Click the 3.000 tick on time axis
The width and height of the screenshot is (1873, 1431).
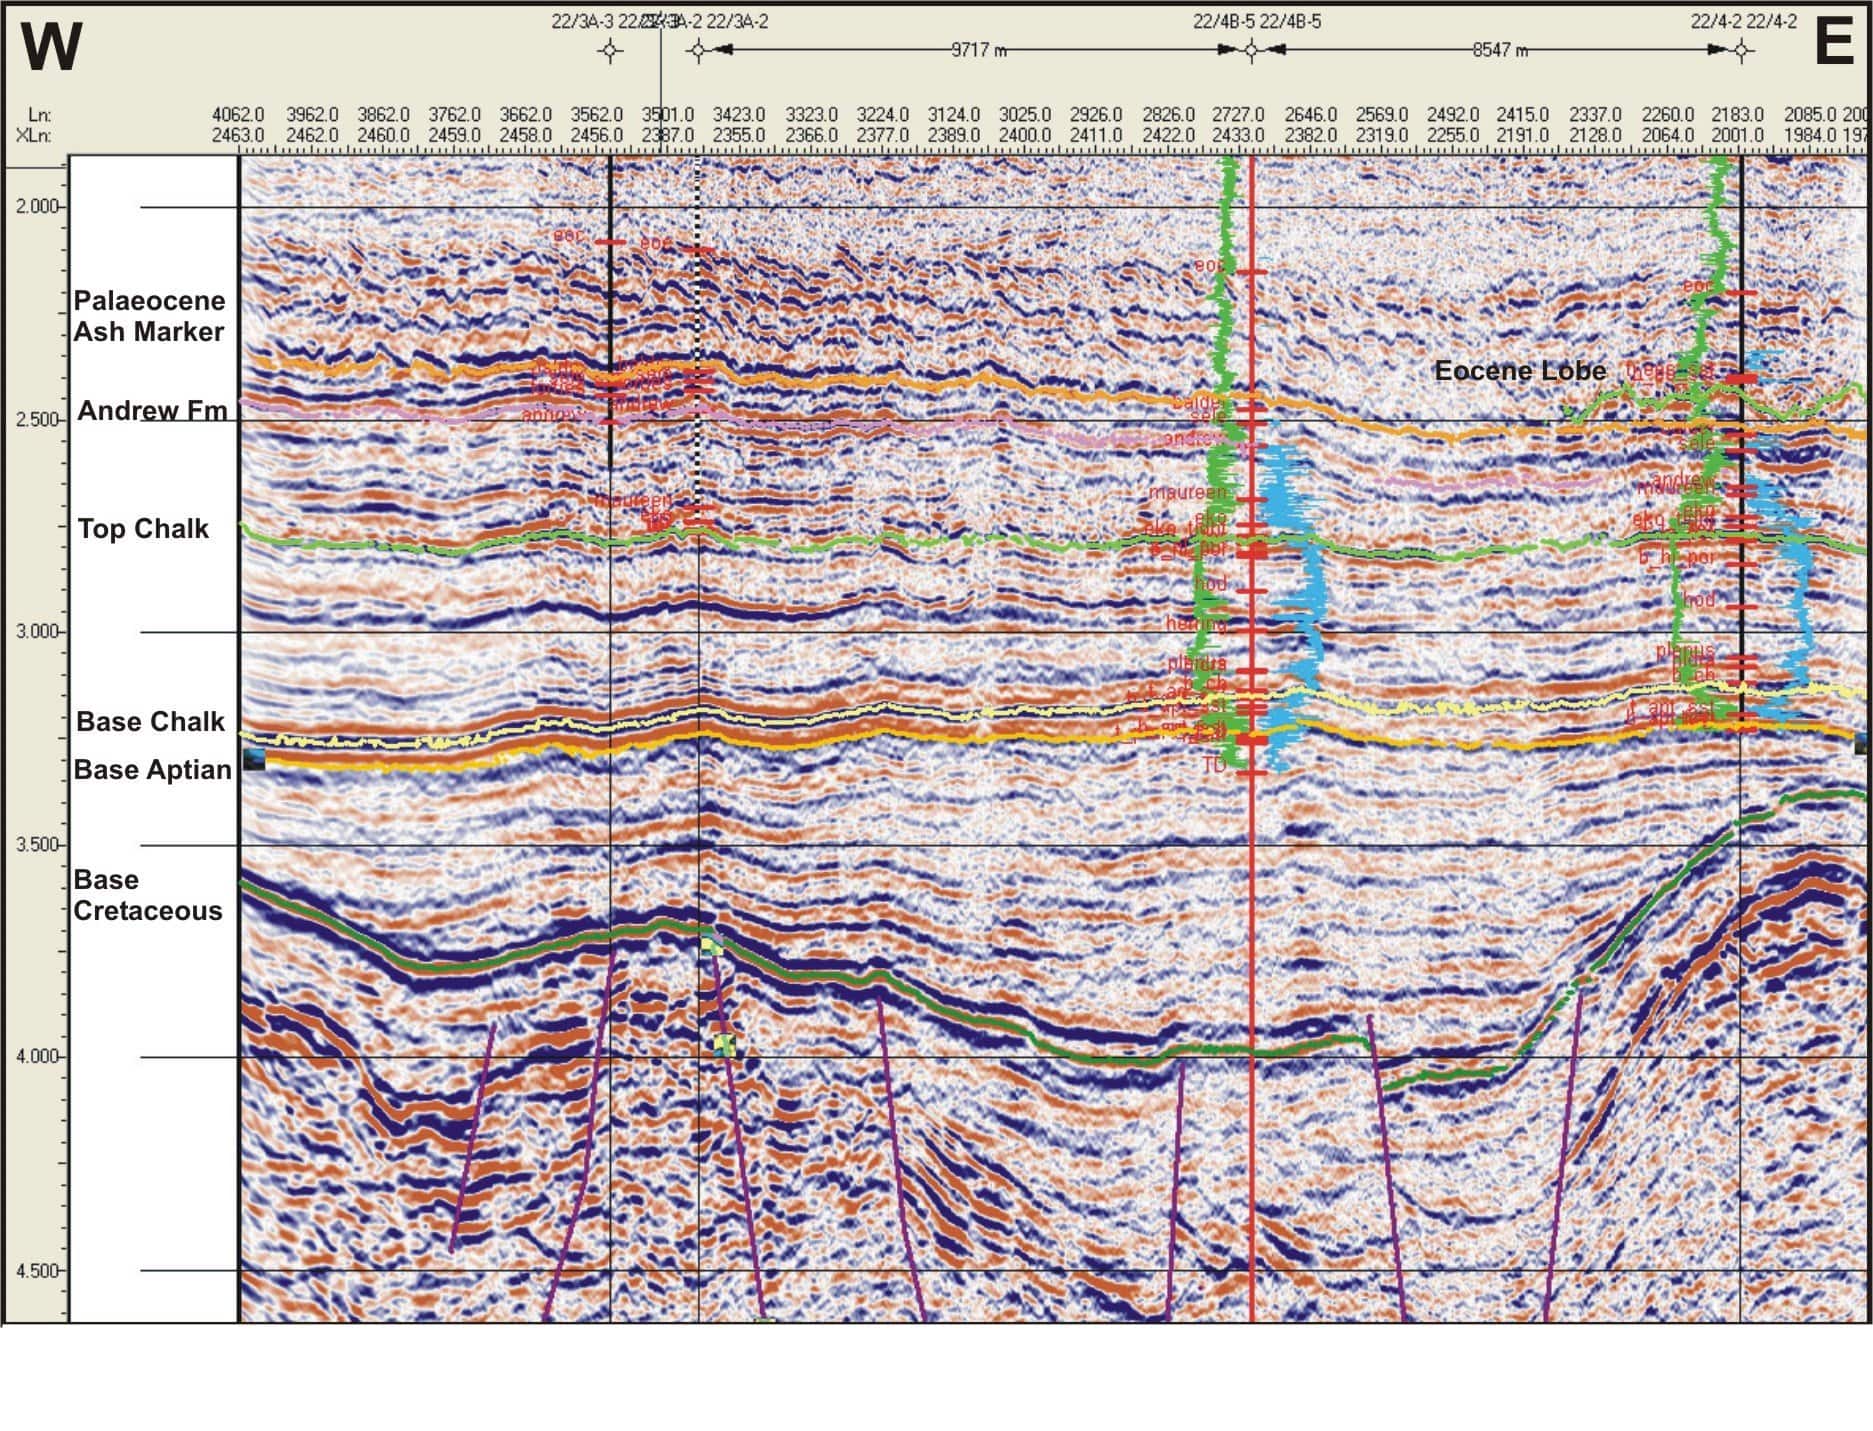pyautogui.click(x=37, y=632)
